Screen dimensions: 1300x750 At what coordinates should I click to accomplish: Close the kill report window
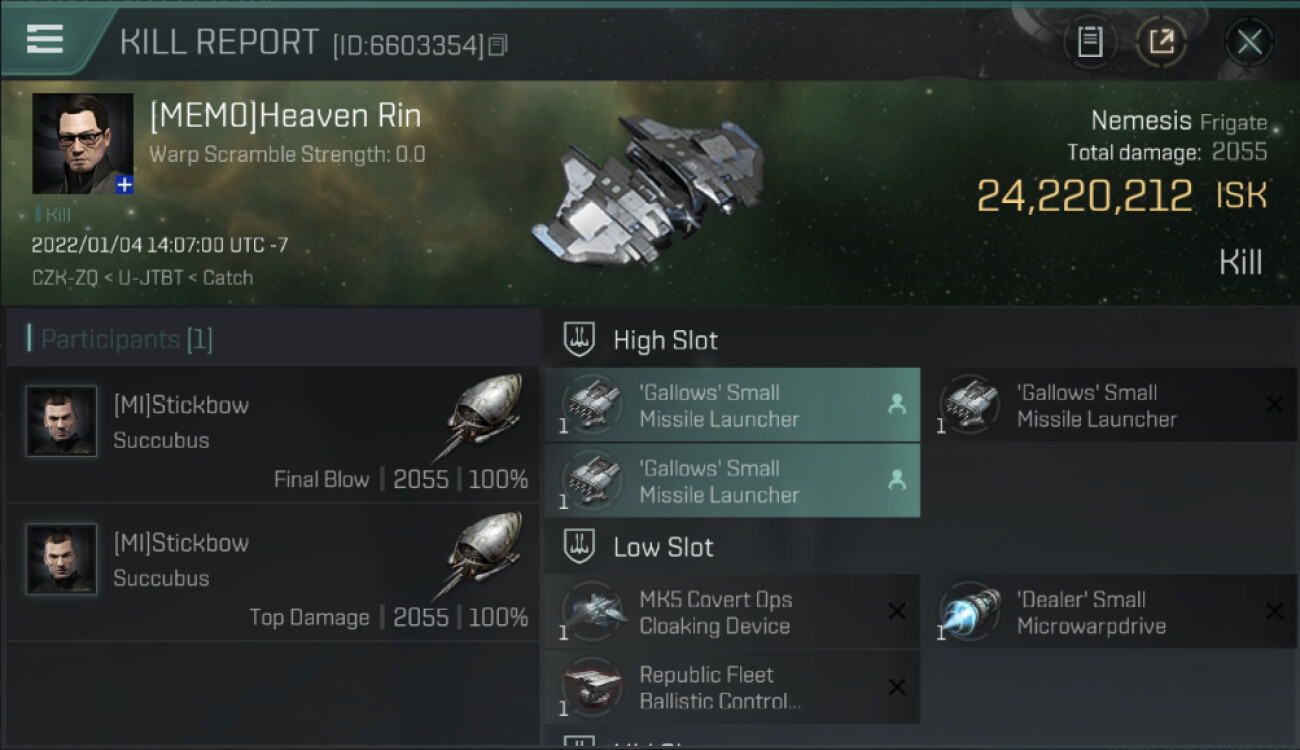(x=1249, y=42)
